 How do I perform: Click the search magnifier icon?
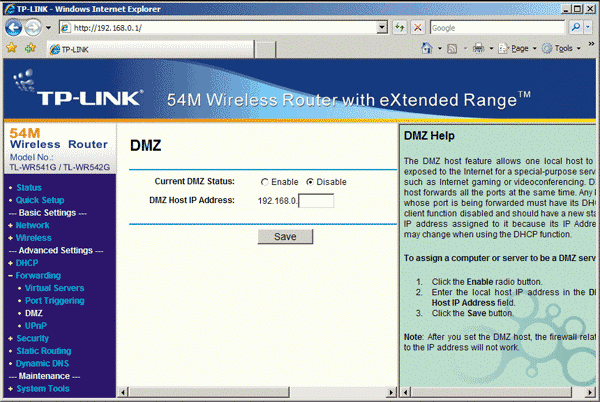pos(575,27)
